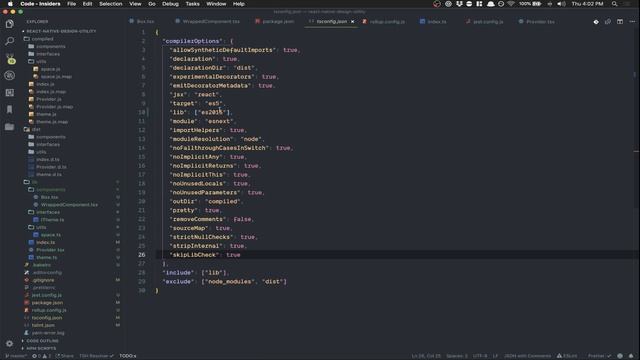Expand the CODE OUTLINE section
The image size is (640, 360).
pos(40,341)
